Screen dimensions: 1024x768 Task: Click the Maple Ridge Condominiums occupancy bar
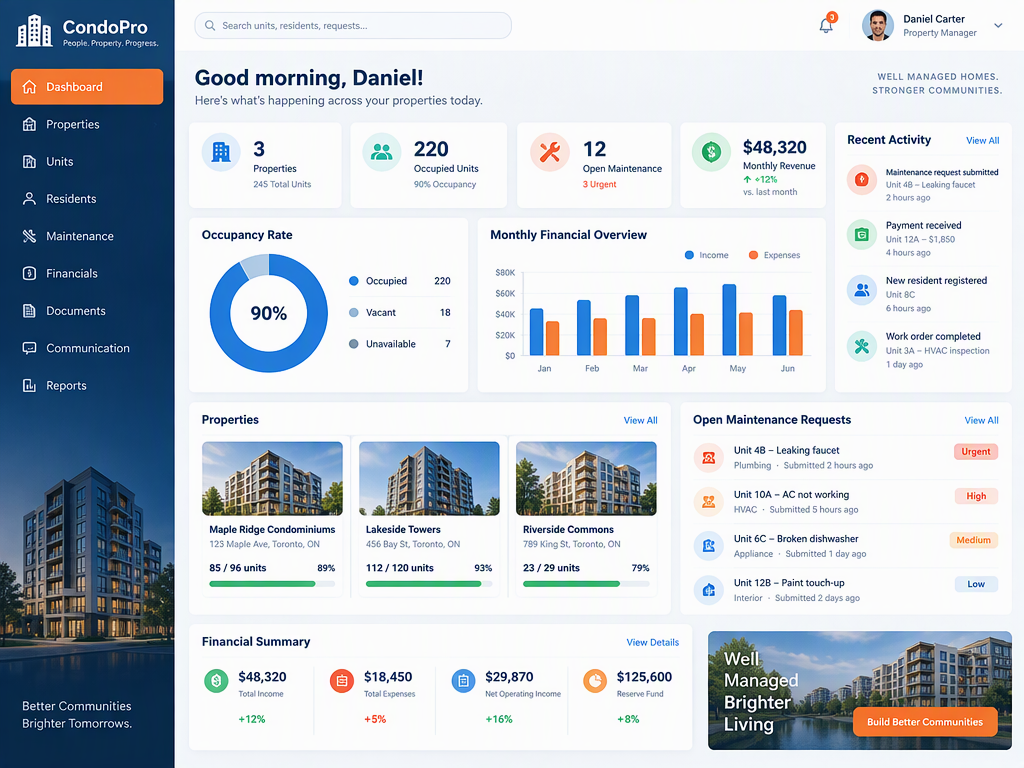[272, 584]
